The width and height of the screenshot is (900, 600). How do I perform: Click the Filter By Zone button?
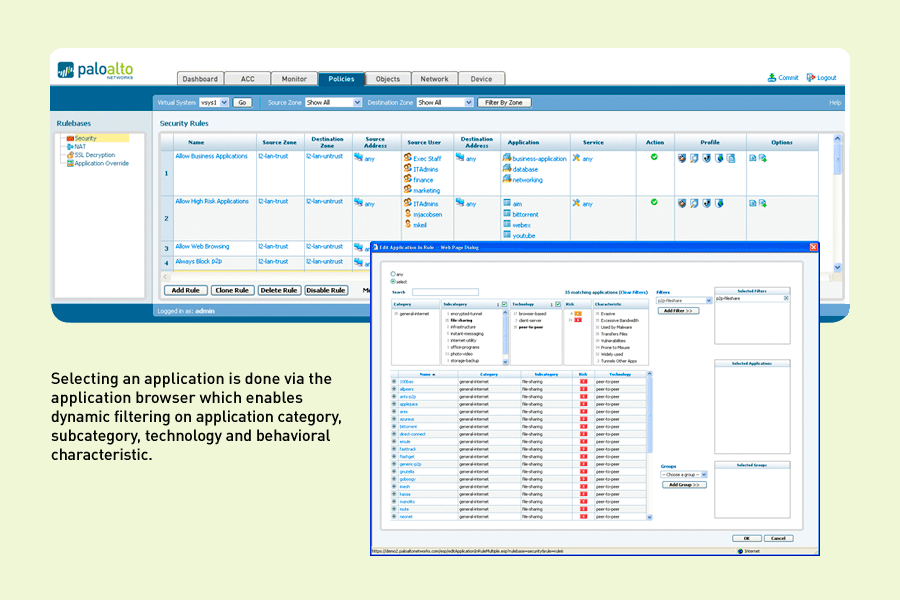click(x=504, y=103)
